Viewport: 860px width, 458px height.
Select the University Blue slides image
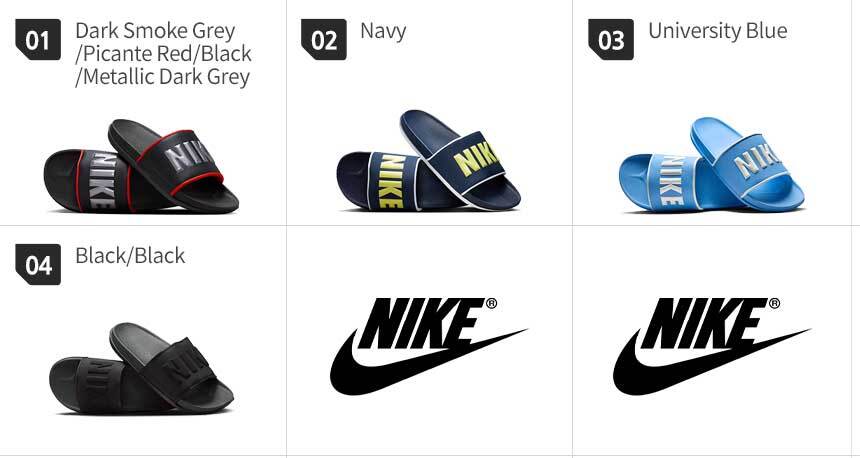pyautogui.click(x=711, y=164)
